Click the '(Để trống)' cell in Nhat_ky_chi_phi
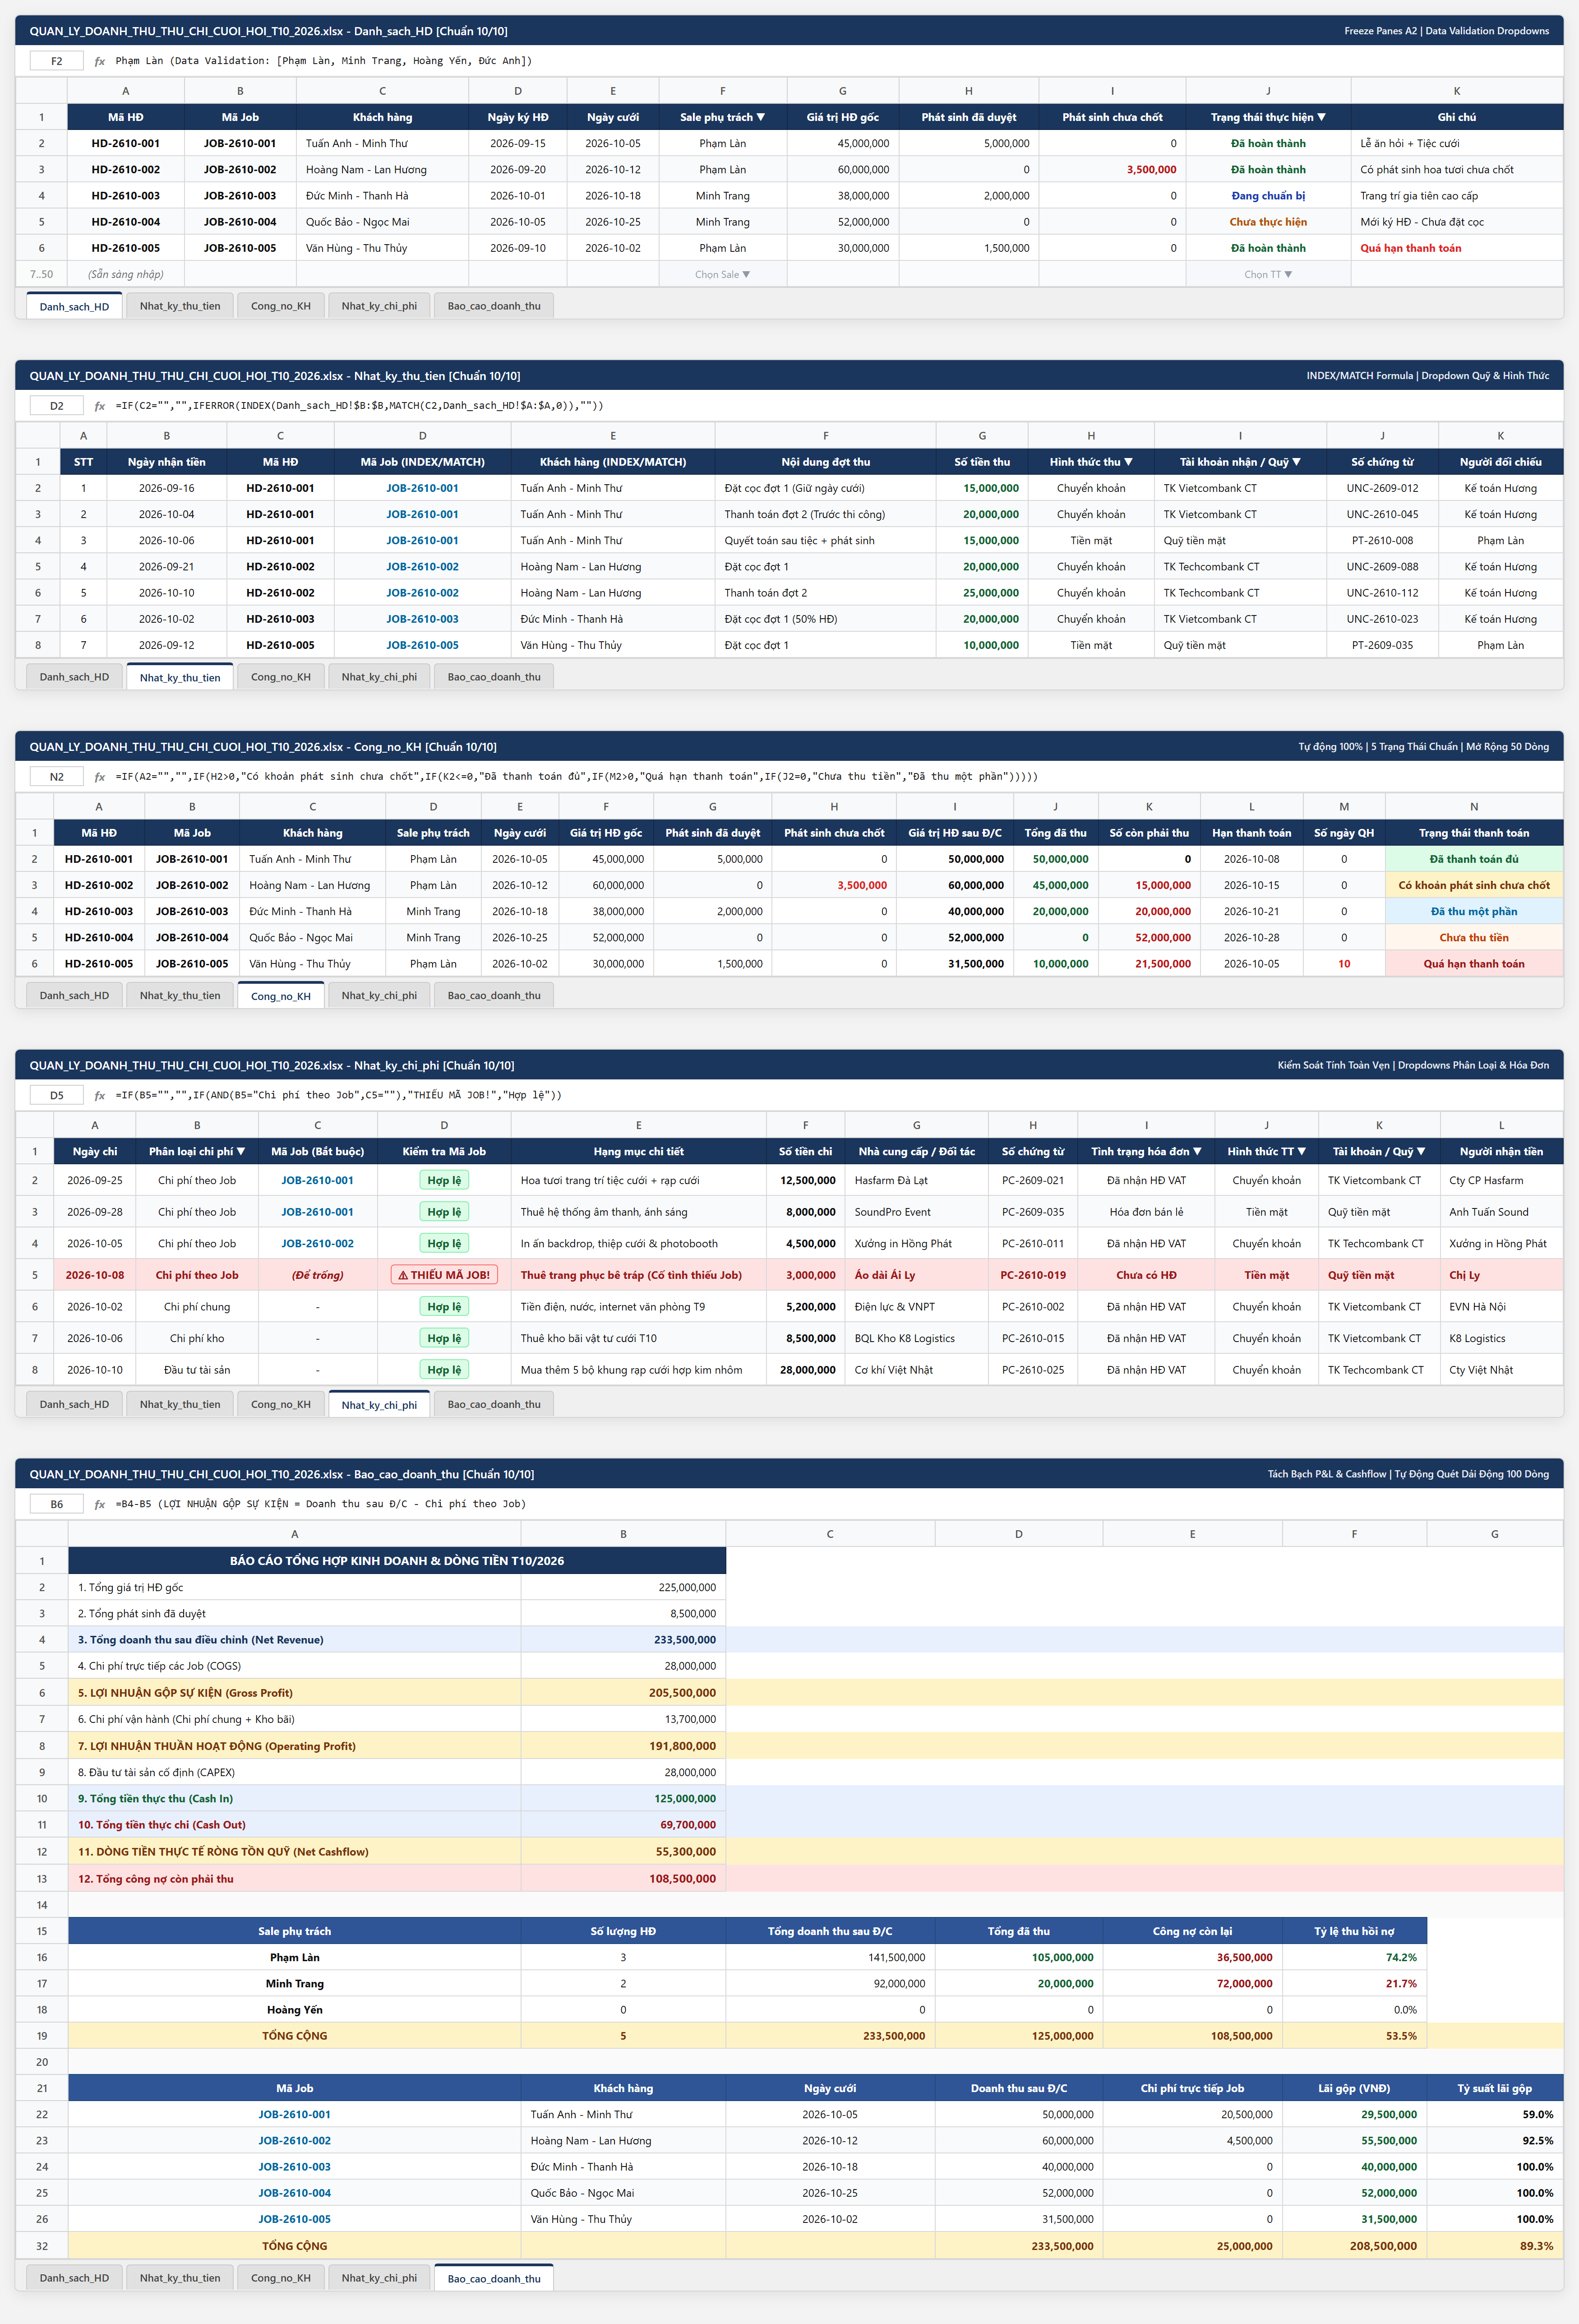The height and width of the screenshot is (2324, 1579). (317, 1275)
